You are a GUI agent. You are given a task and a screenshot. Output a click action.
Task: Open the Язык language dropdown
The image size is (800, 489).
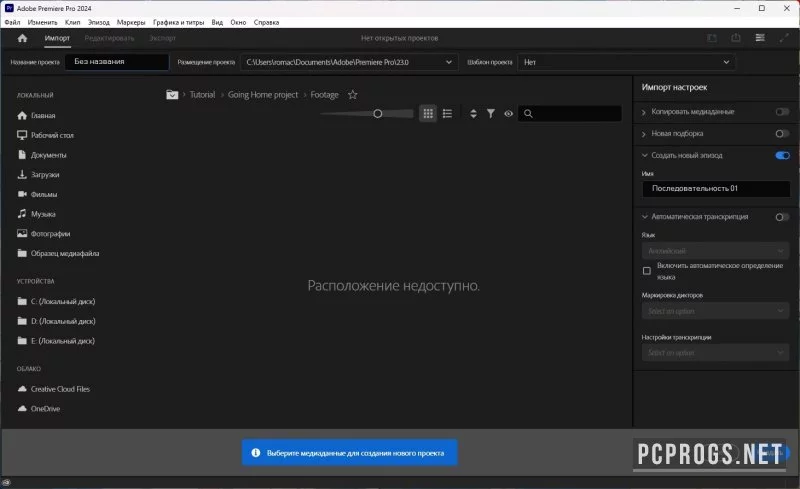(715, 251)
